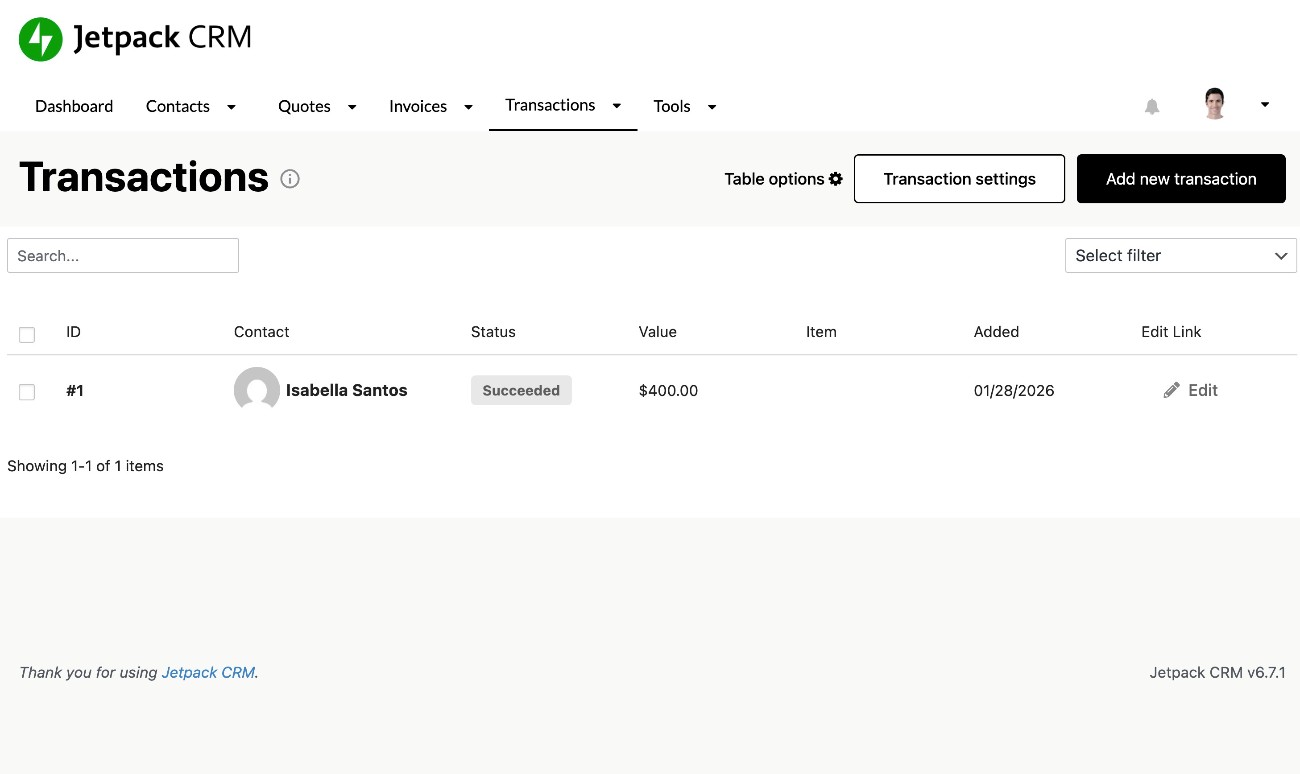This screenshot has height=774, width=1300.
Task: Open the Select filter dropdown
Action: point(1180,255)
